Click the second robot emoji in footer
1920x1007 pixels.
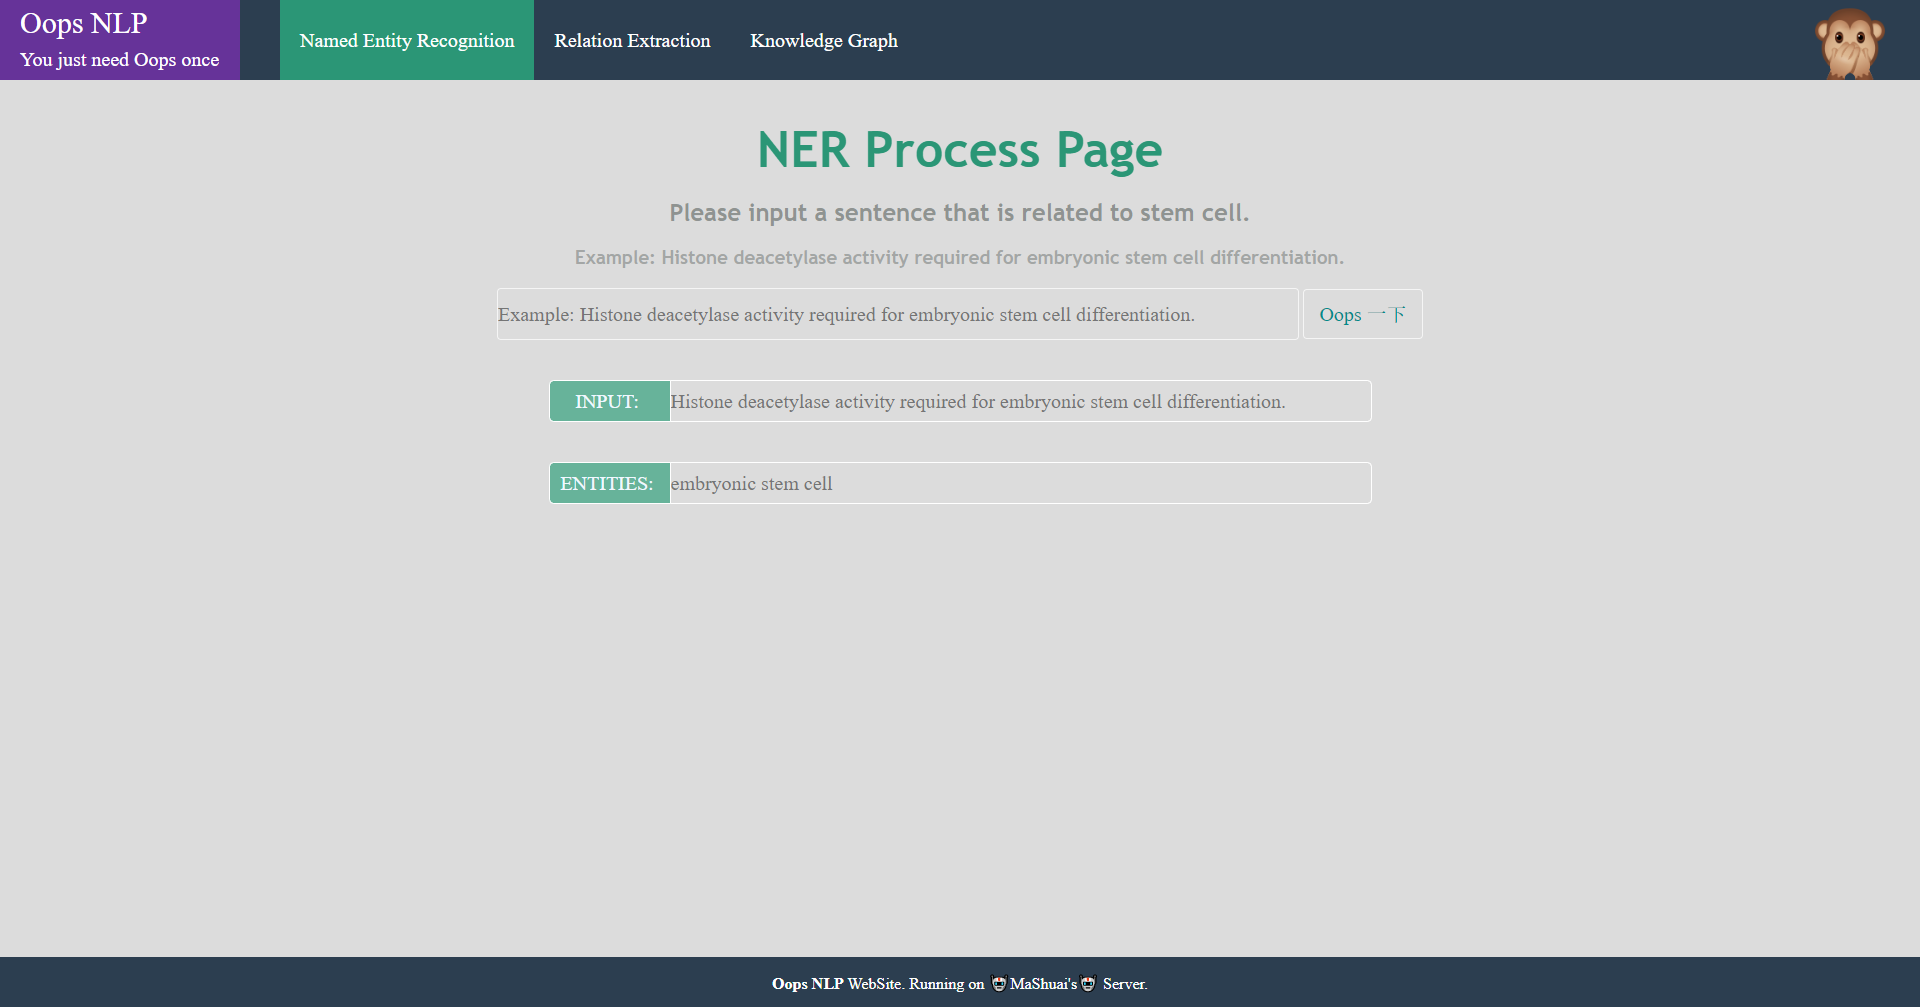[x=1088, y=984]
